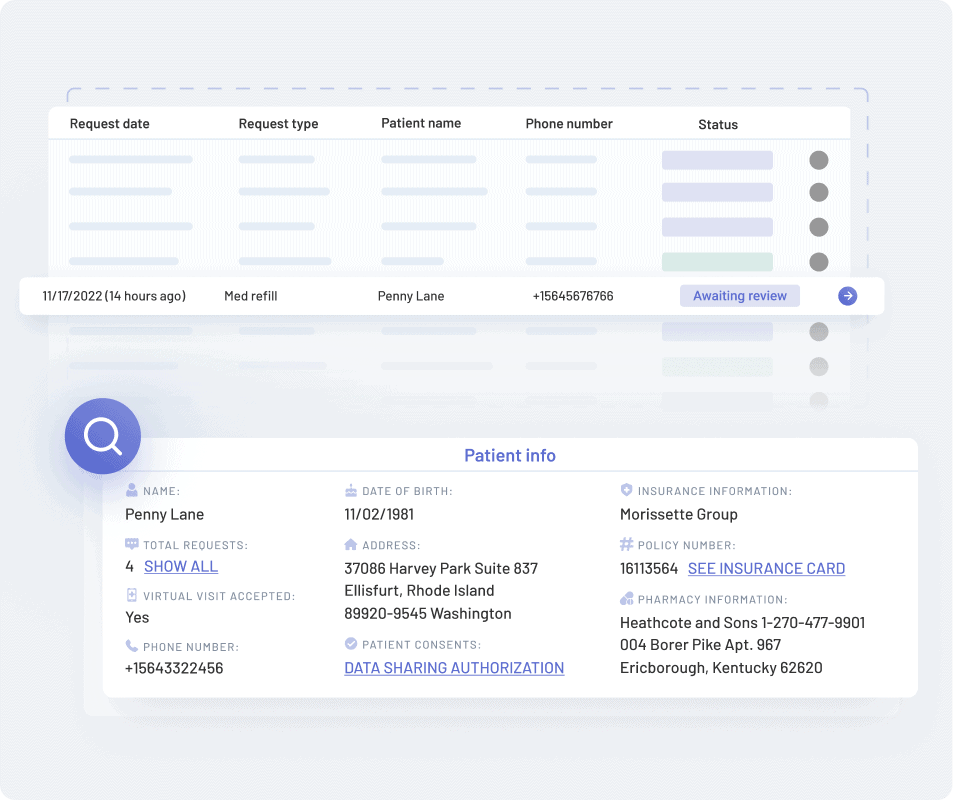Click the home icon beside Address
The image size is (953, 800).
point(350,545)
